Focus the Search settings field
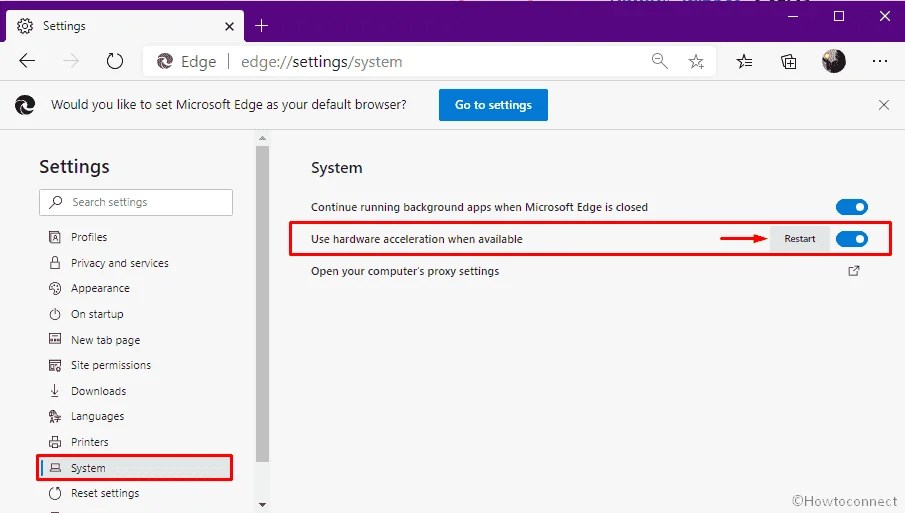Viewport: 905px width, 513px height. click(x=136, y=202)
